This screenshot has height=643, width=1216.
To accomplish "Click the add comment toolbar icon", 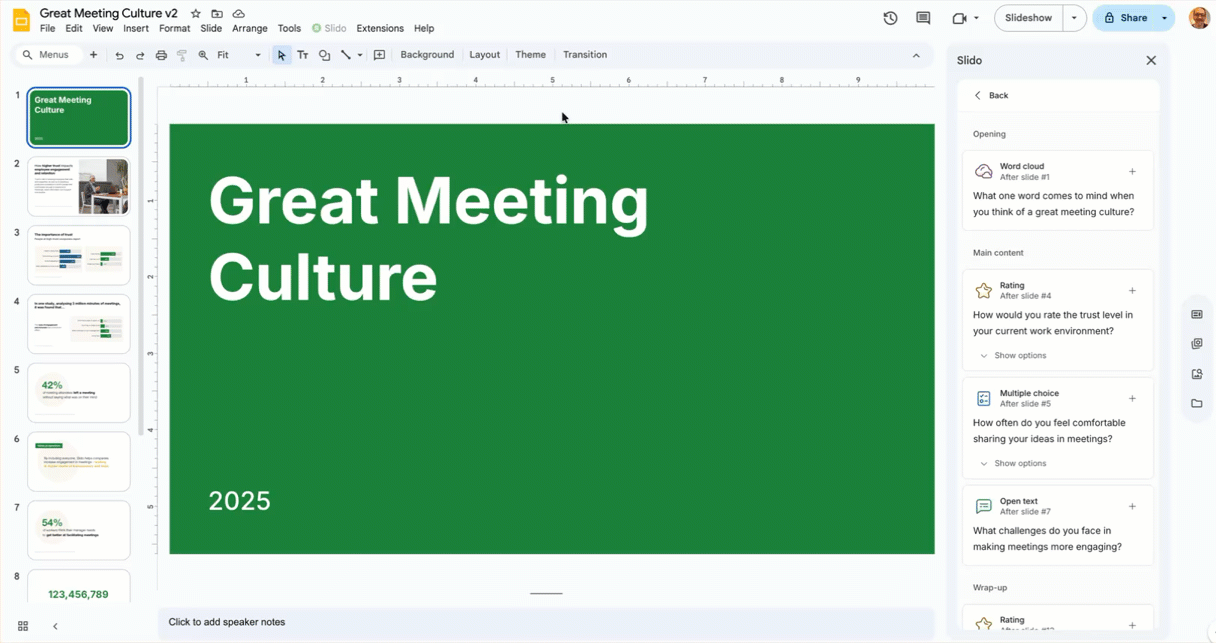I will click(380, 55).
